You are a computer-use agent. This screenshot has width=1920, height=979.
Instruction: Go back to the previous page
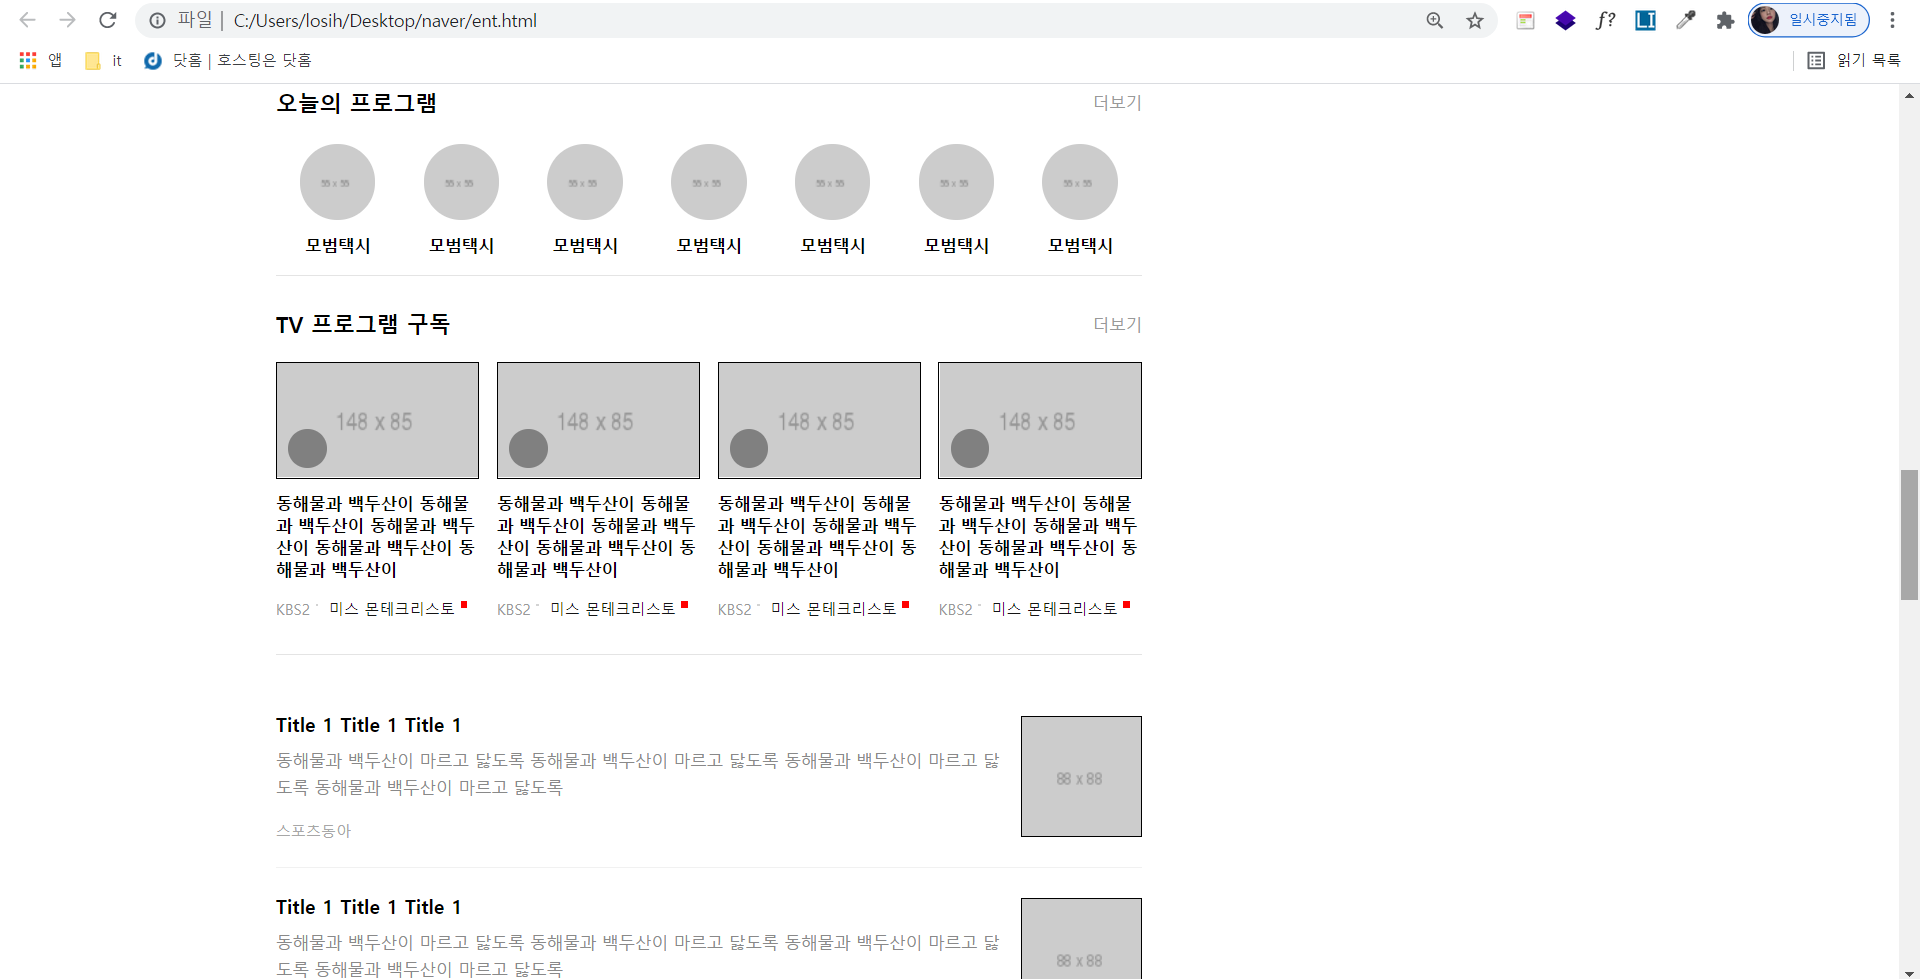27,20
